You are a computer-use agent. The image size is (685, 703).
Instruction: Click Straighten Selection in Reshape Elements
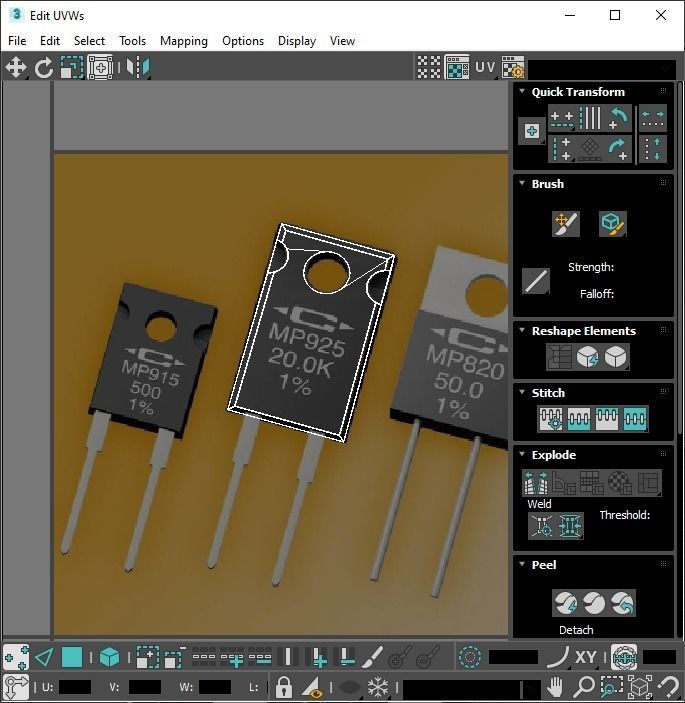(x=560, y=357)
